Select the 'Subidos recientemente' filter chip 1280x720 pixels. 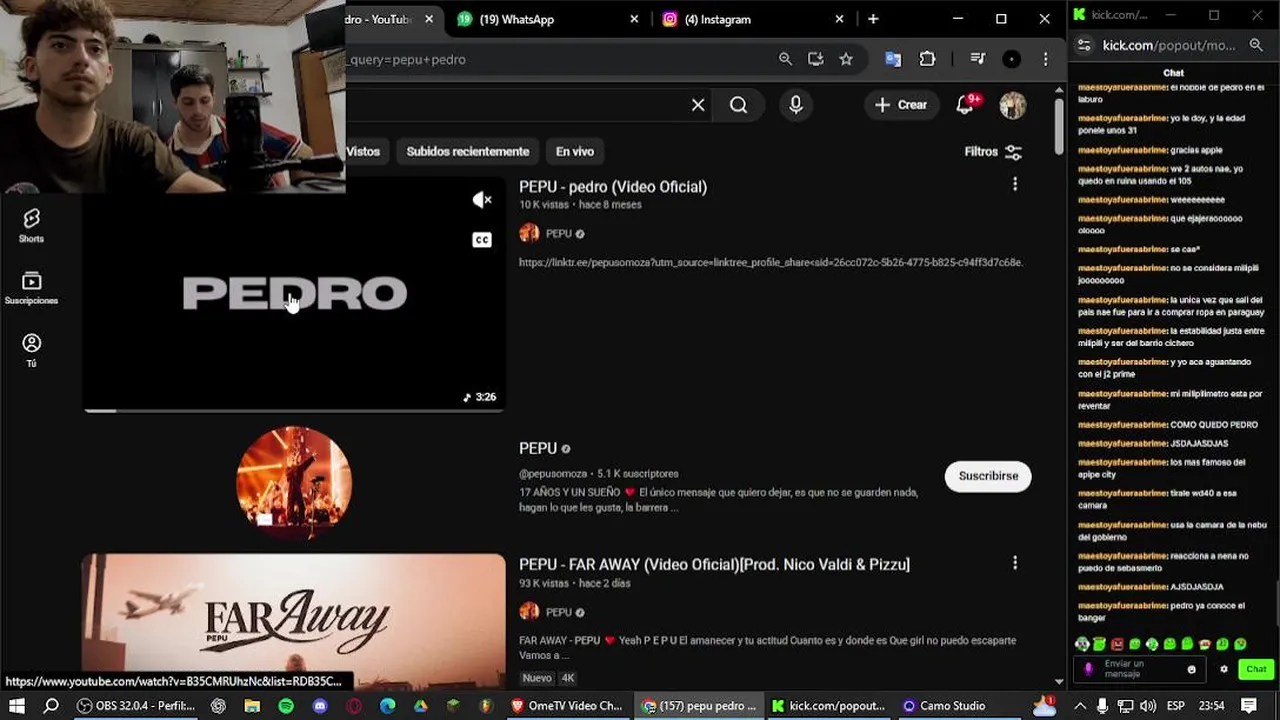tap(468, 152)
